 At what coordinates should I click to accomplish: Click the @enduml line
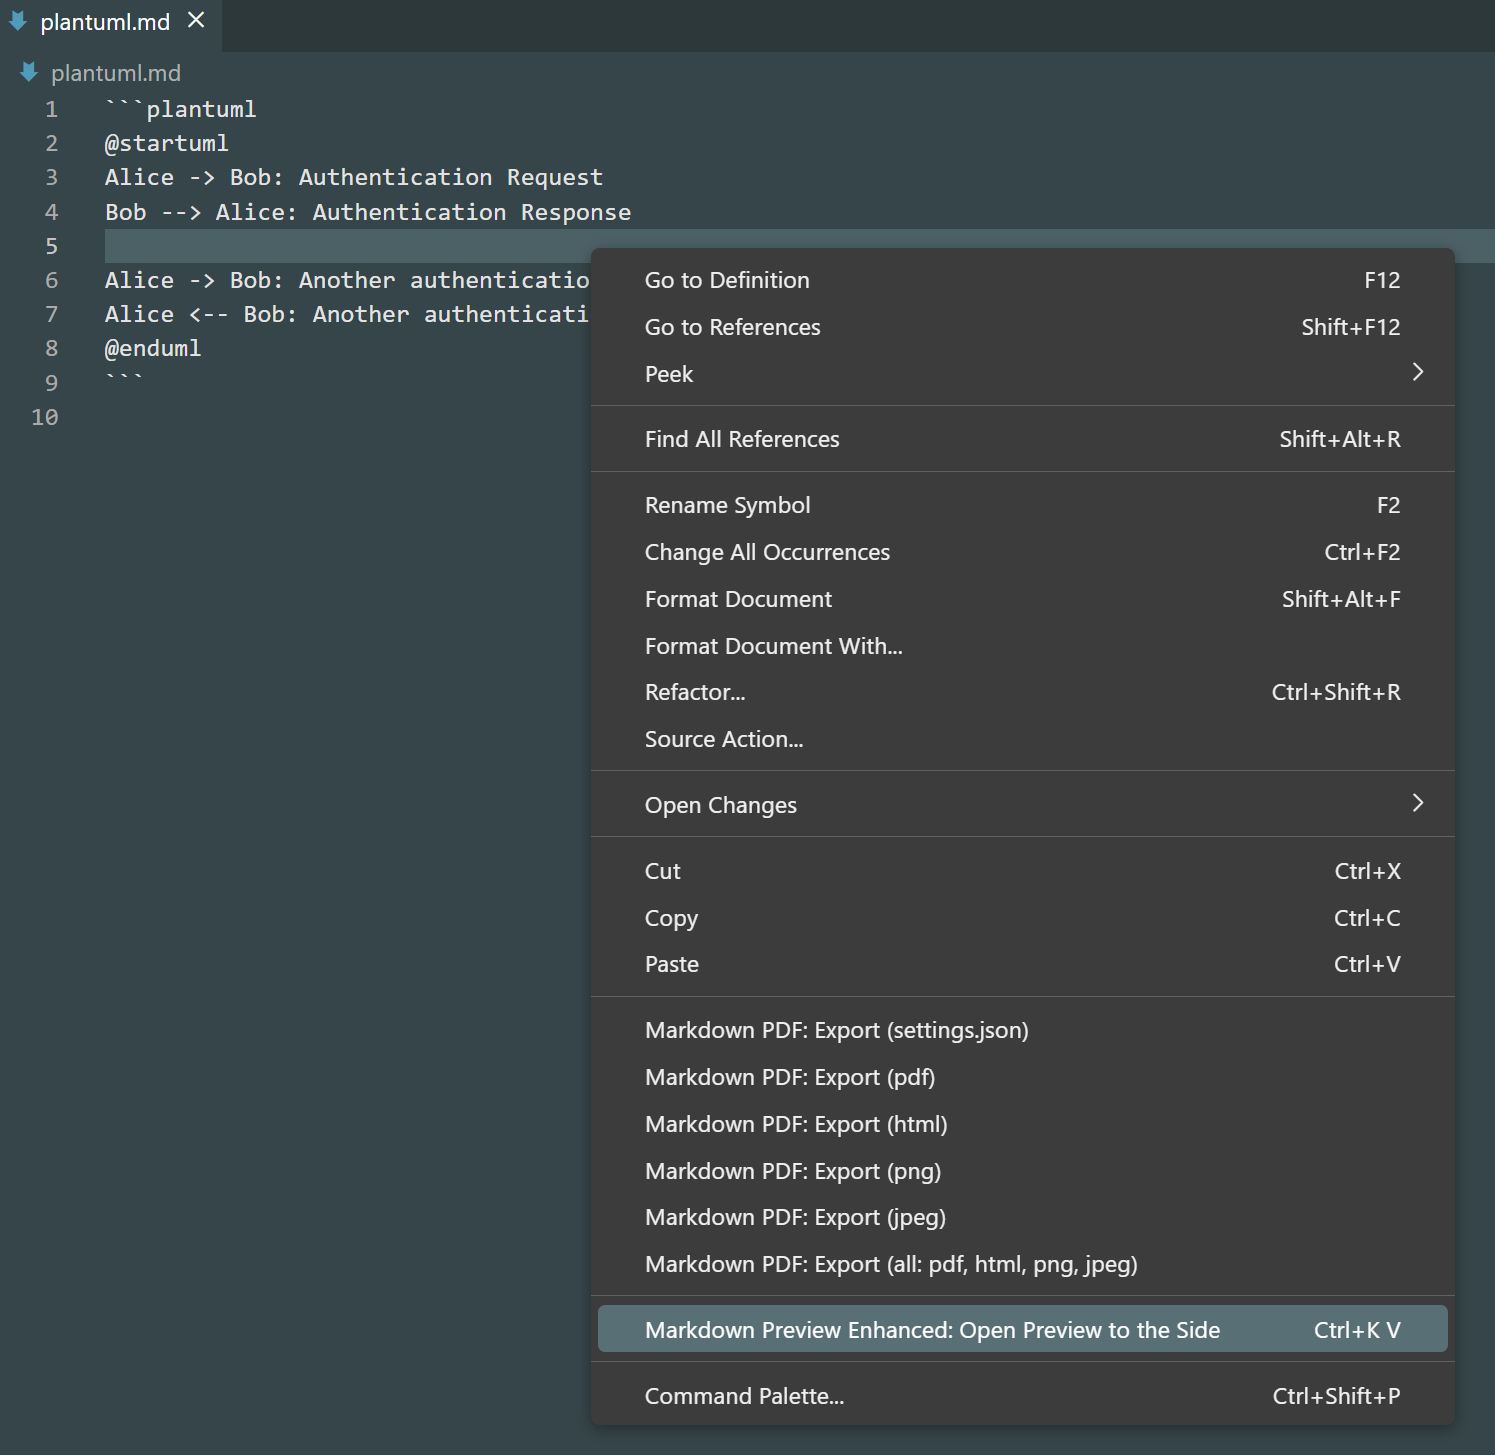click(x=153, y=348)
